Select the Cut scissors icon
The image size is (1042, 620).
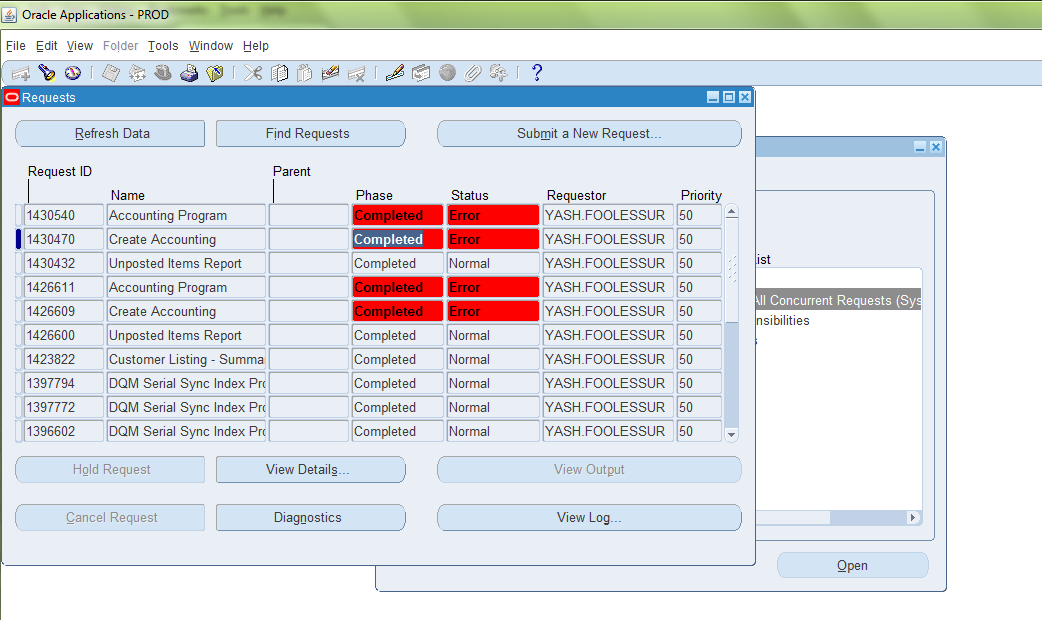tap(254, 73)
